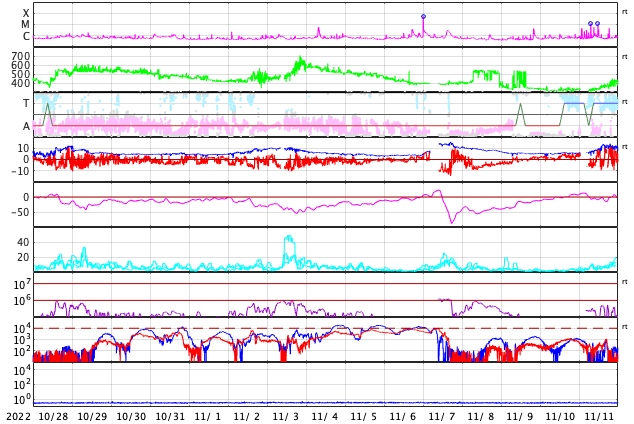This screenshot has width=634, height=424.
Task: Select the 11/ 8 date tick label
Action: [481, 417]
